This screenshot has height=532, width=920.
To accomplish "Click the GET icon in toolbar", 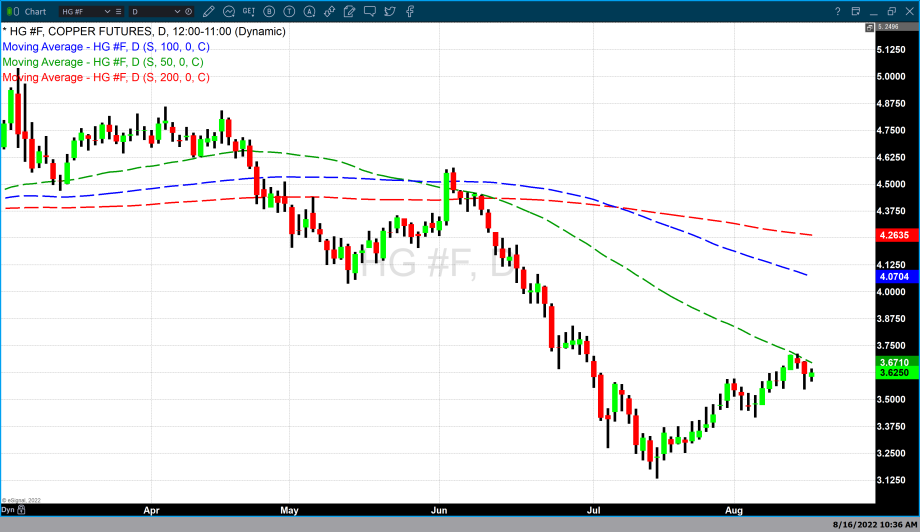I will 249,11.
